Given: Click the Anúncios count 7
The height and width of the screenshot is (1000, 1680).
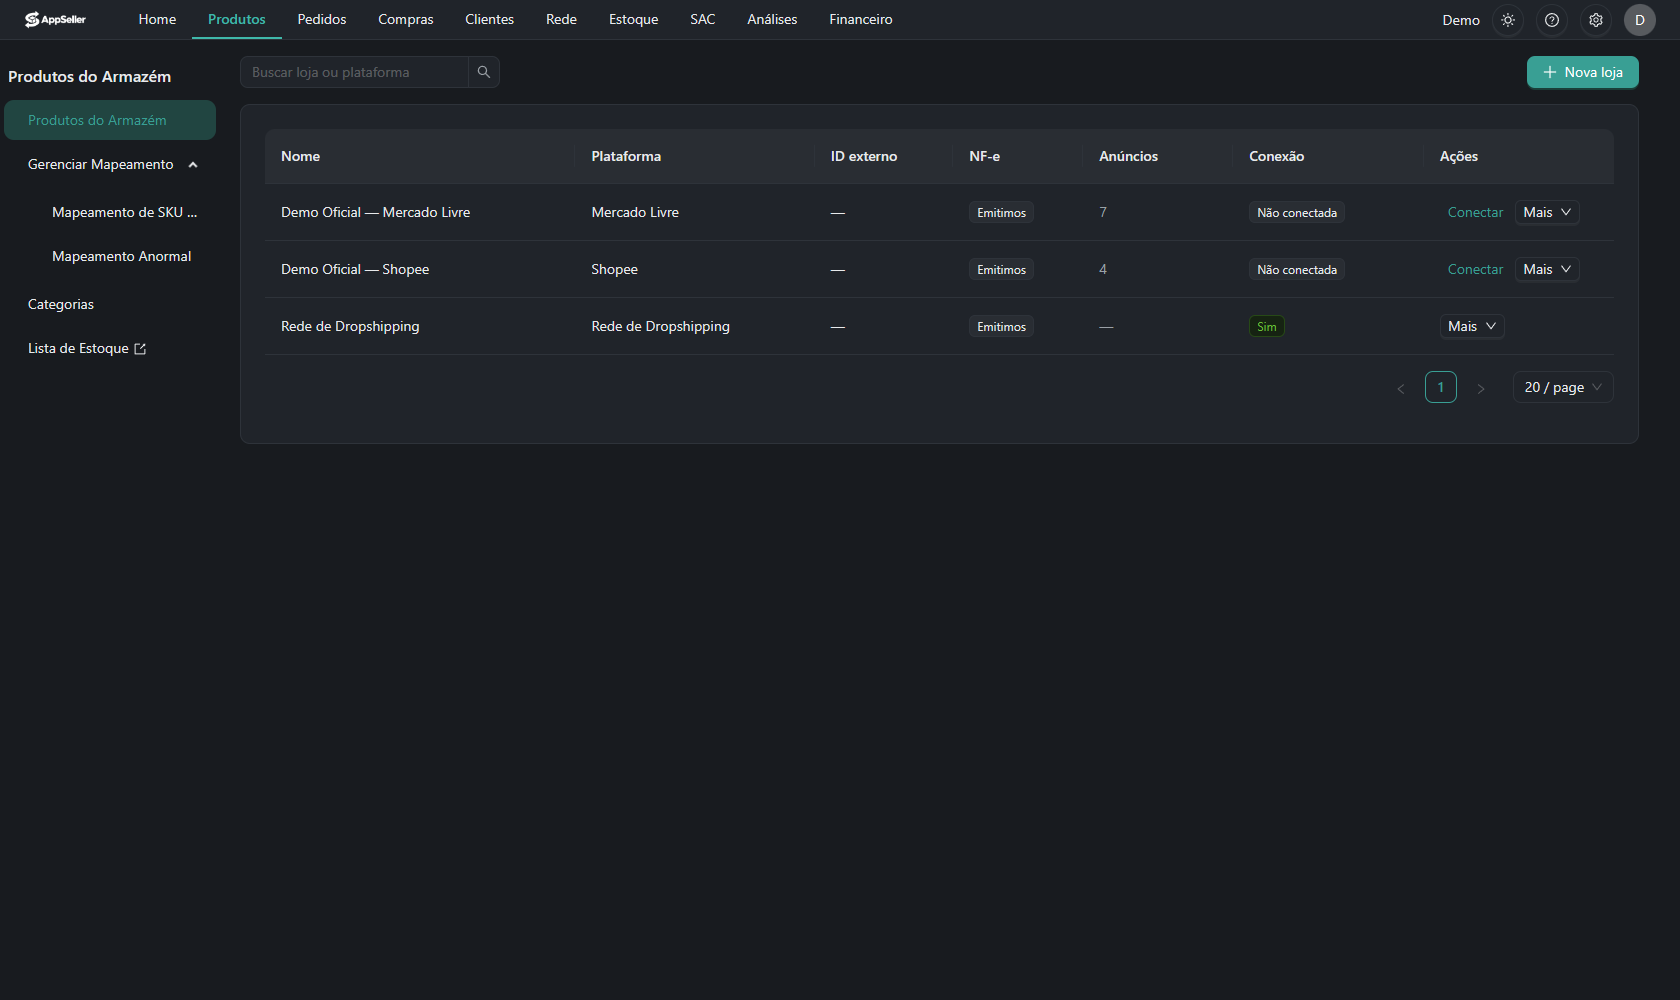Looking at the screenshot, I should (x=1103, y=212).
